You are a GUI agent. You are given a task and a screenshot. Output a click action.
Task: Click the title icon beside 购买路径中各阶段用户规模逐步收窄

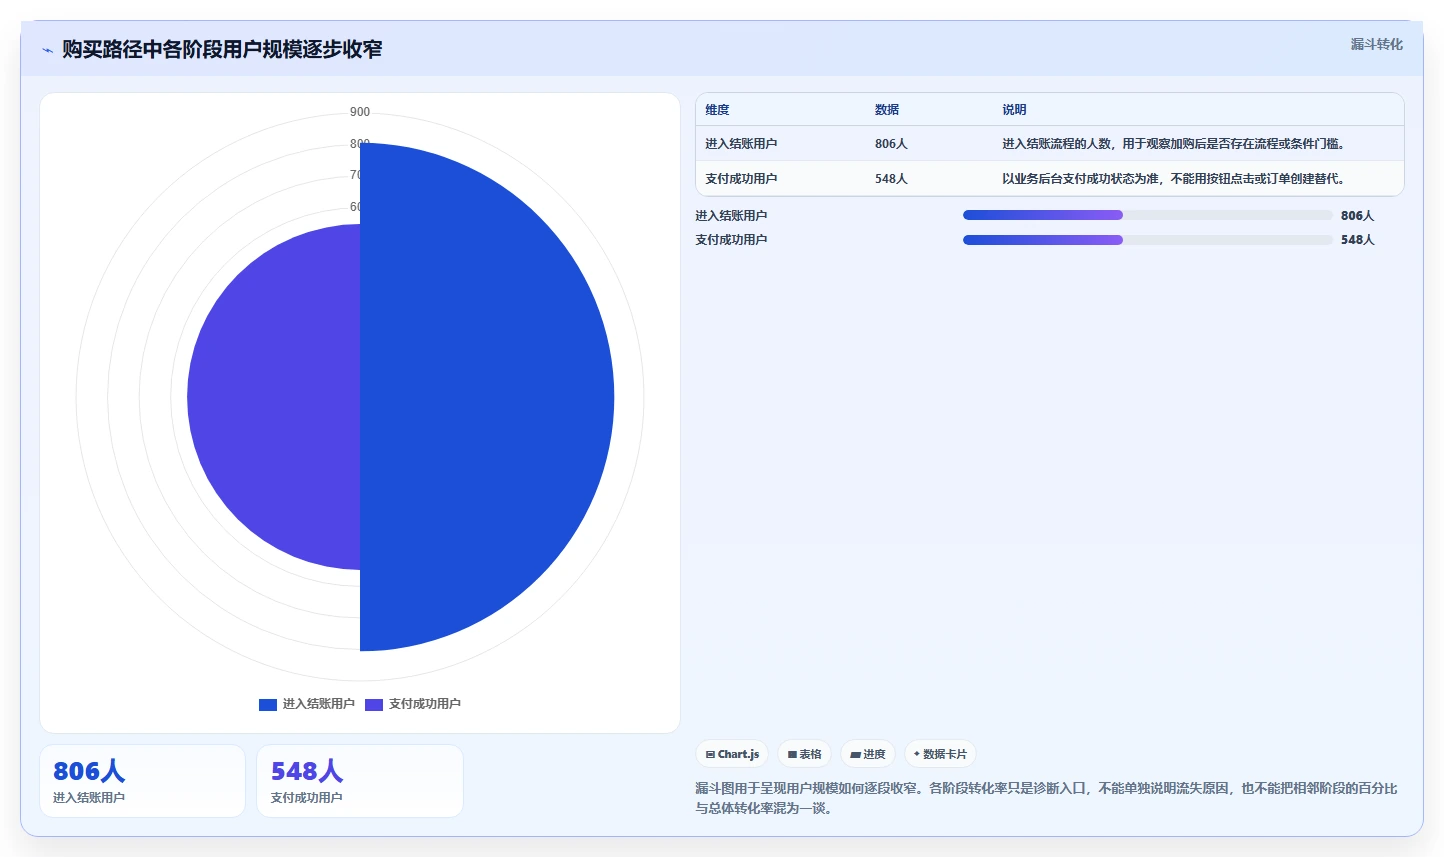click(x=47, y=50)
